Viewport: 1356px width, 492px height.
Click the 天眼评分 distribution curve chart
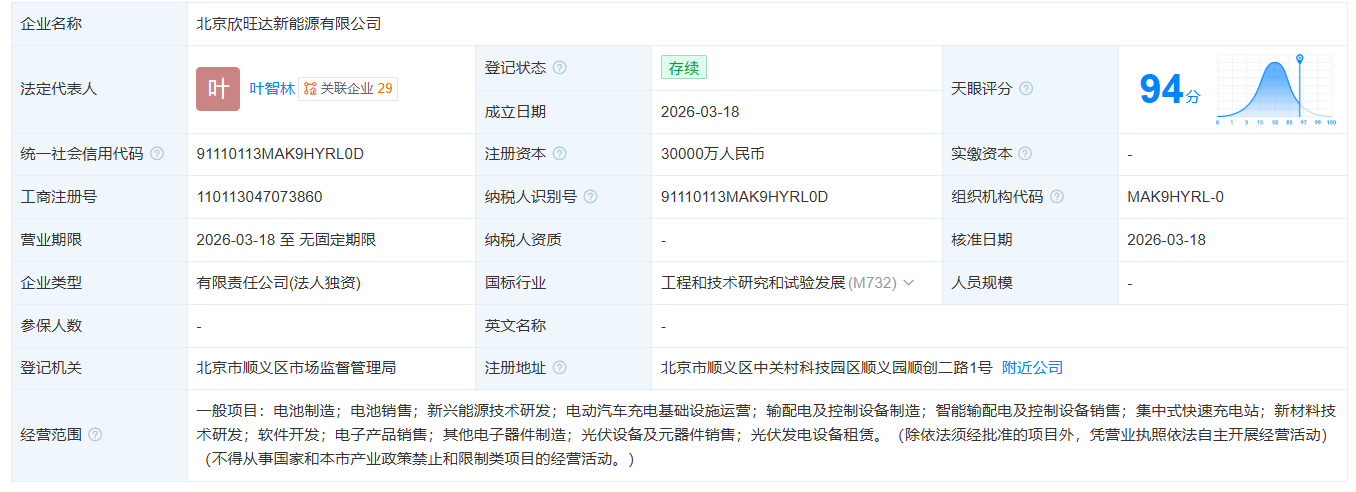click(x=1275, y=90)
